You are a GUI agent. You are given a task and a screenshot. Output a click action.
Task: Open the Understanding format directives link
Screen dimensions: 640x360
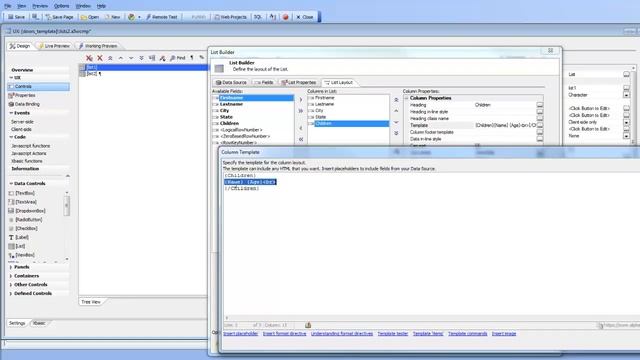click(x=342, y=333)
